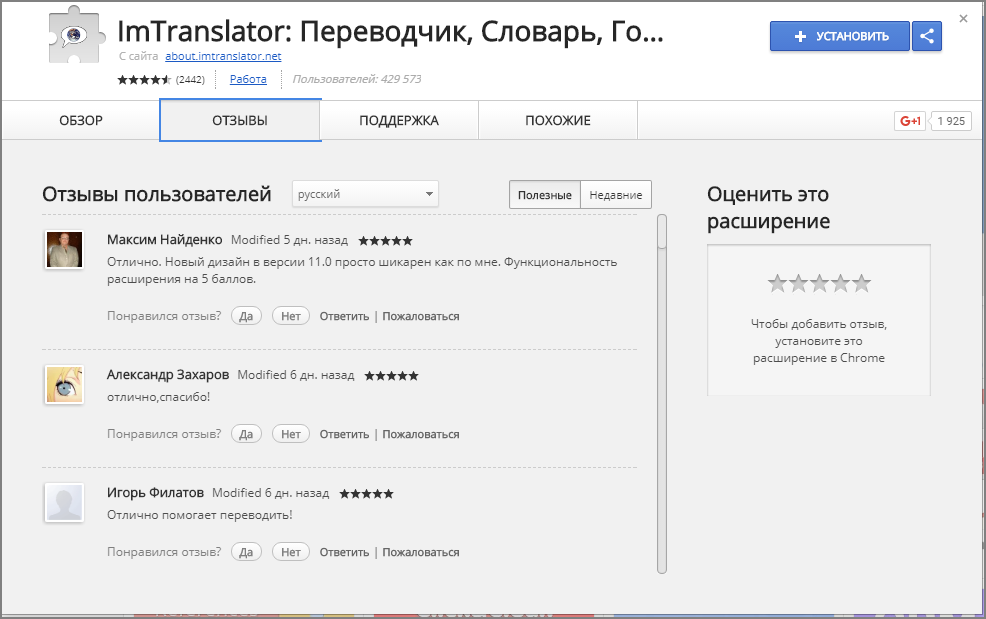Open the ПОДДЕРЖКА tab
This screenshot has width=986, height=619.
point(398,119)
